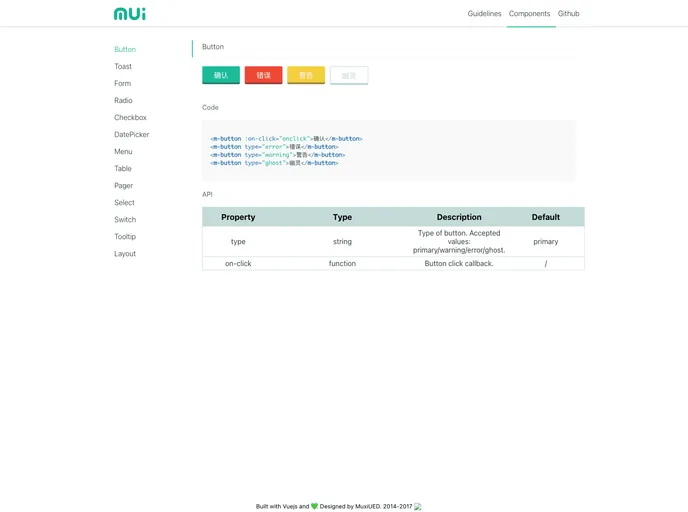The width and height of the screenshot is (688, 512).
Task: Open the Guidelines nav item
Action: click(484, 14)
